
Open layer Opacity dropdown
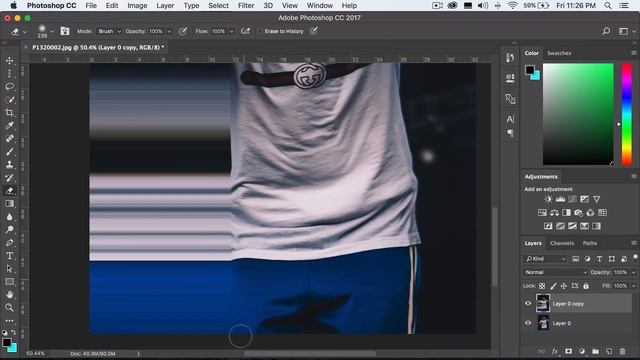[633, 272]
